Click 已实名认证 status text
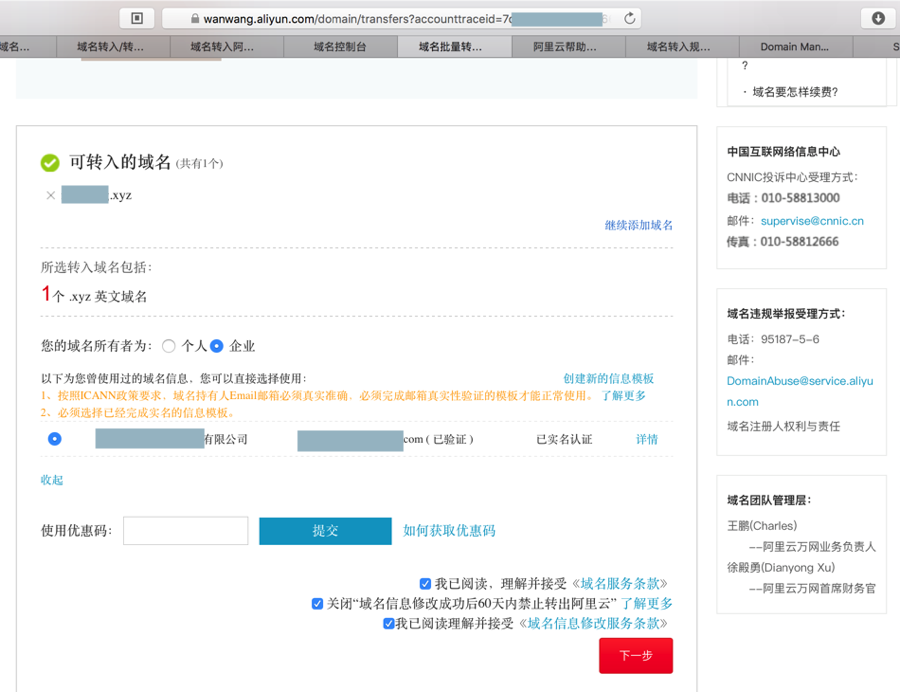900x692 pixels. [x=564, y=440]
